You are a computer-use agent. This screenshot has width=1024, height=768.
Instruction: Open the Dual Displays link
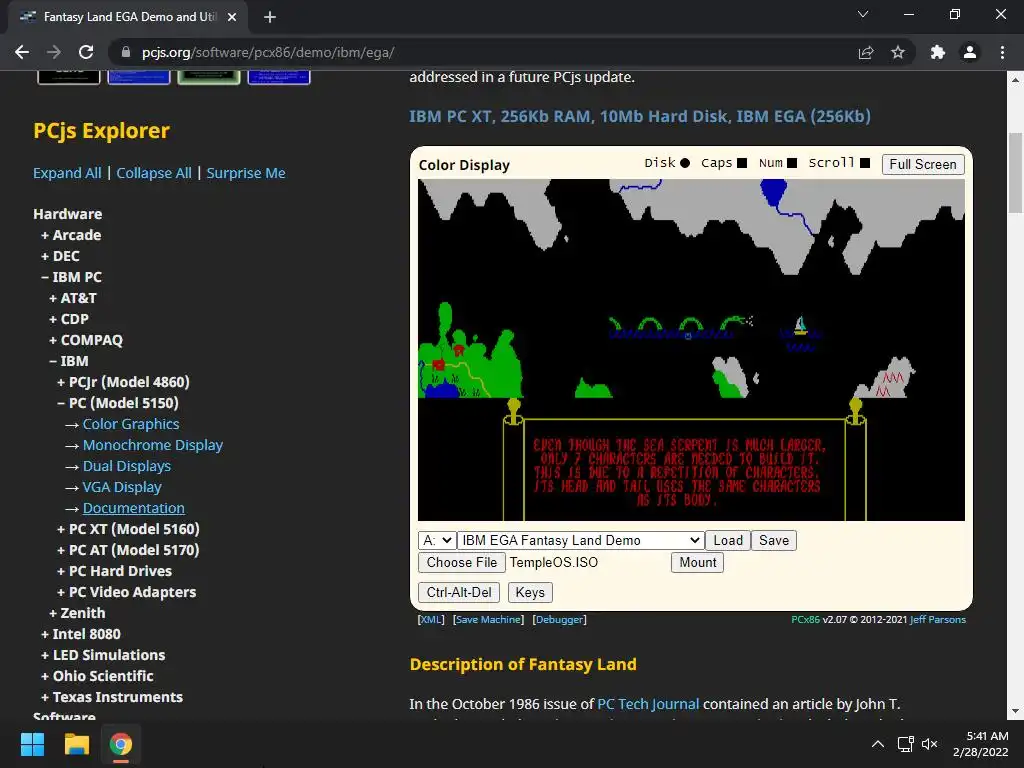tap(127, 466)
